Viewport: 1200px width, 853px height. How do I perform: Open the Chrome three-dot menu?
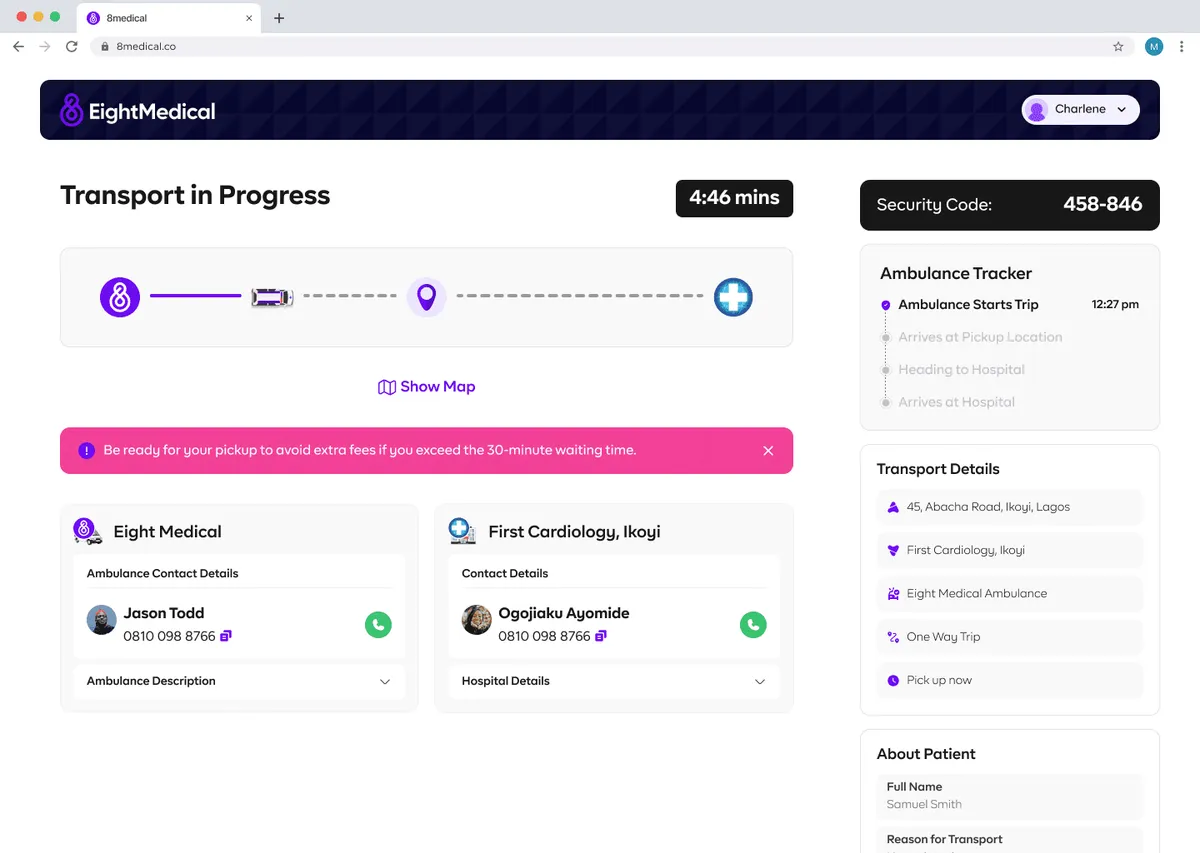[1182, 46]
